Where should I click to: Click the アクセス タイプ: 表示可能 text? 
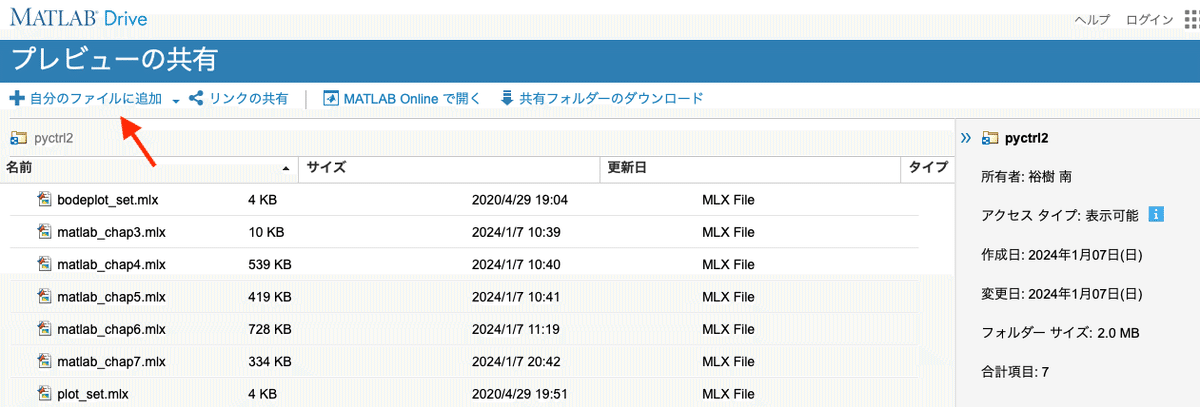point(1061,214)
